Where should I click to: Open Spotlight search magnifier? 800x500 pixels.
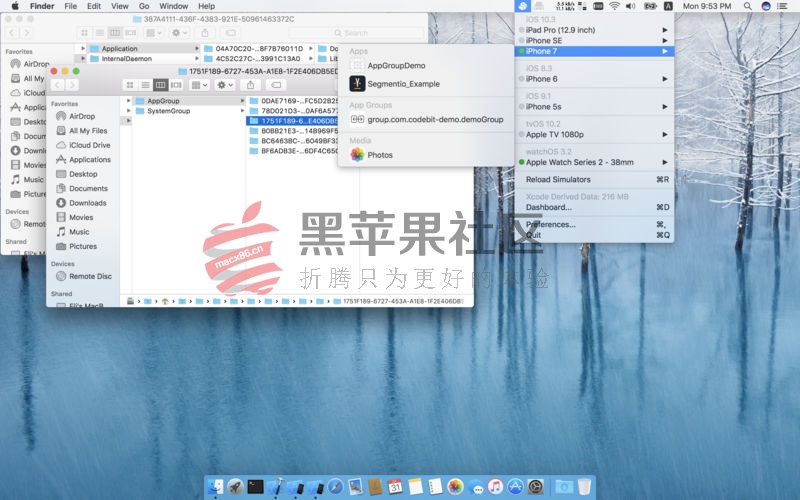[747, 6]
